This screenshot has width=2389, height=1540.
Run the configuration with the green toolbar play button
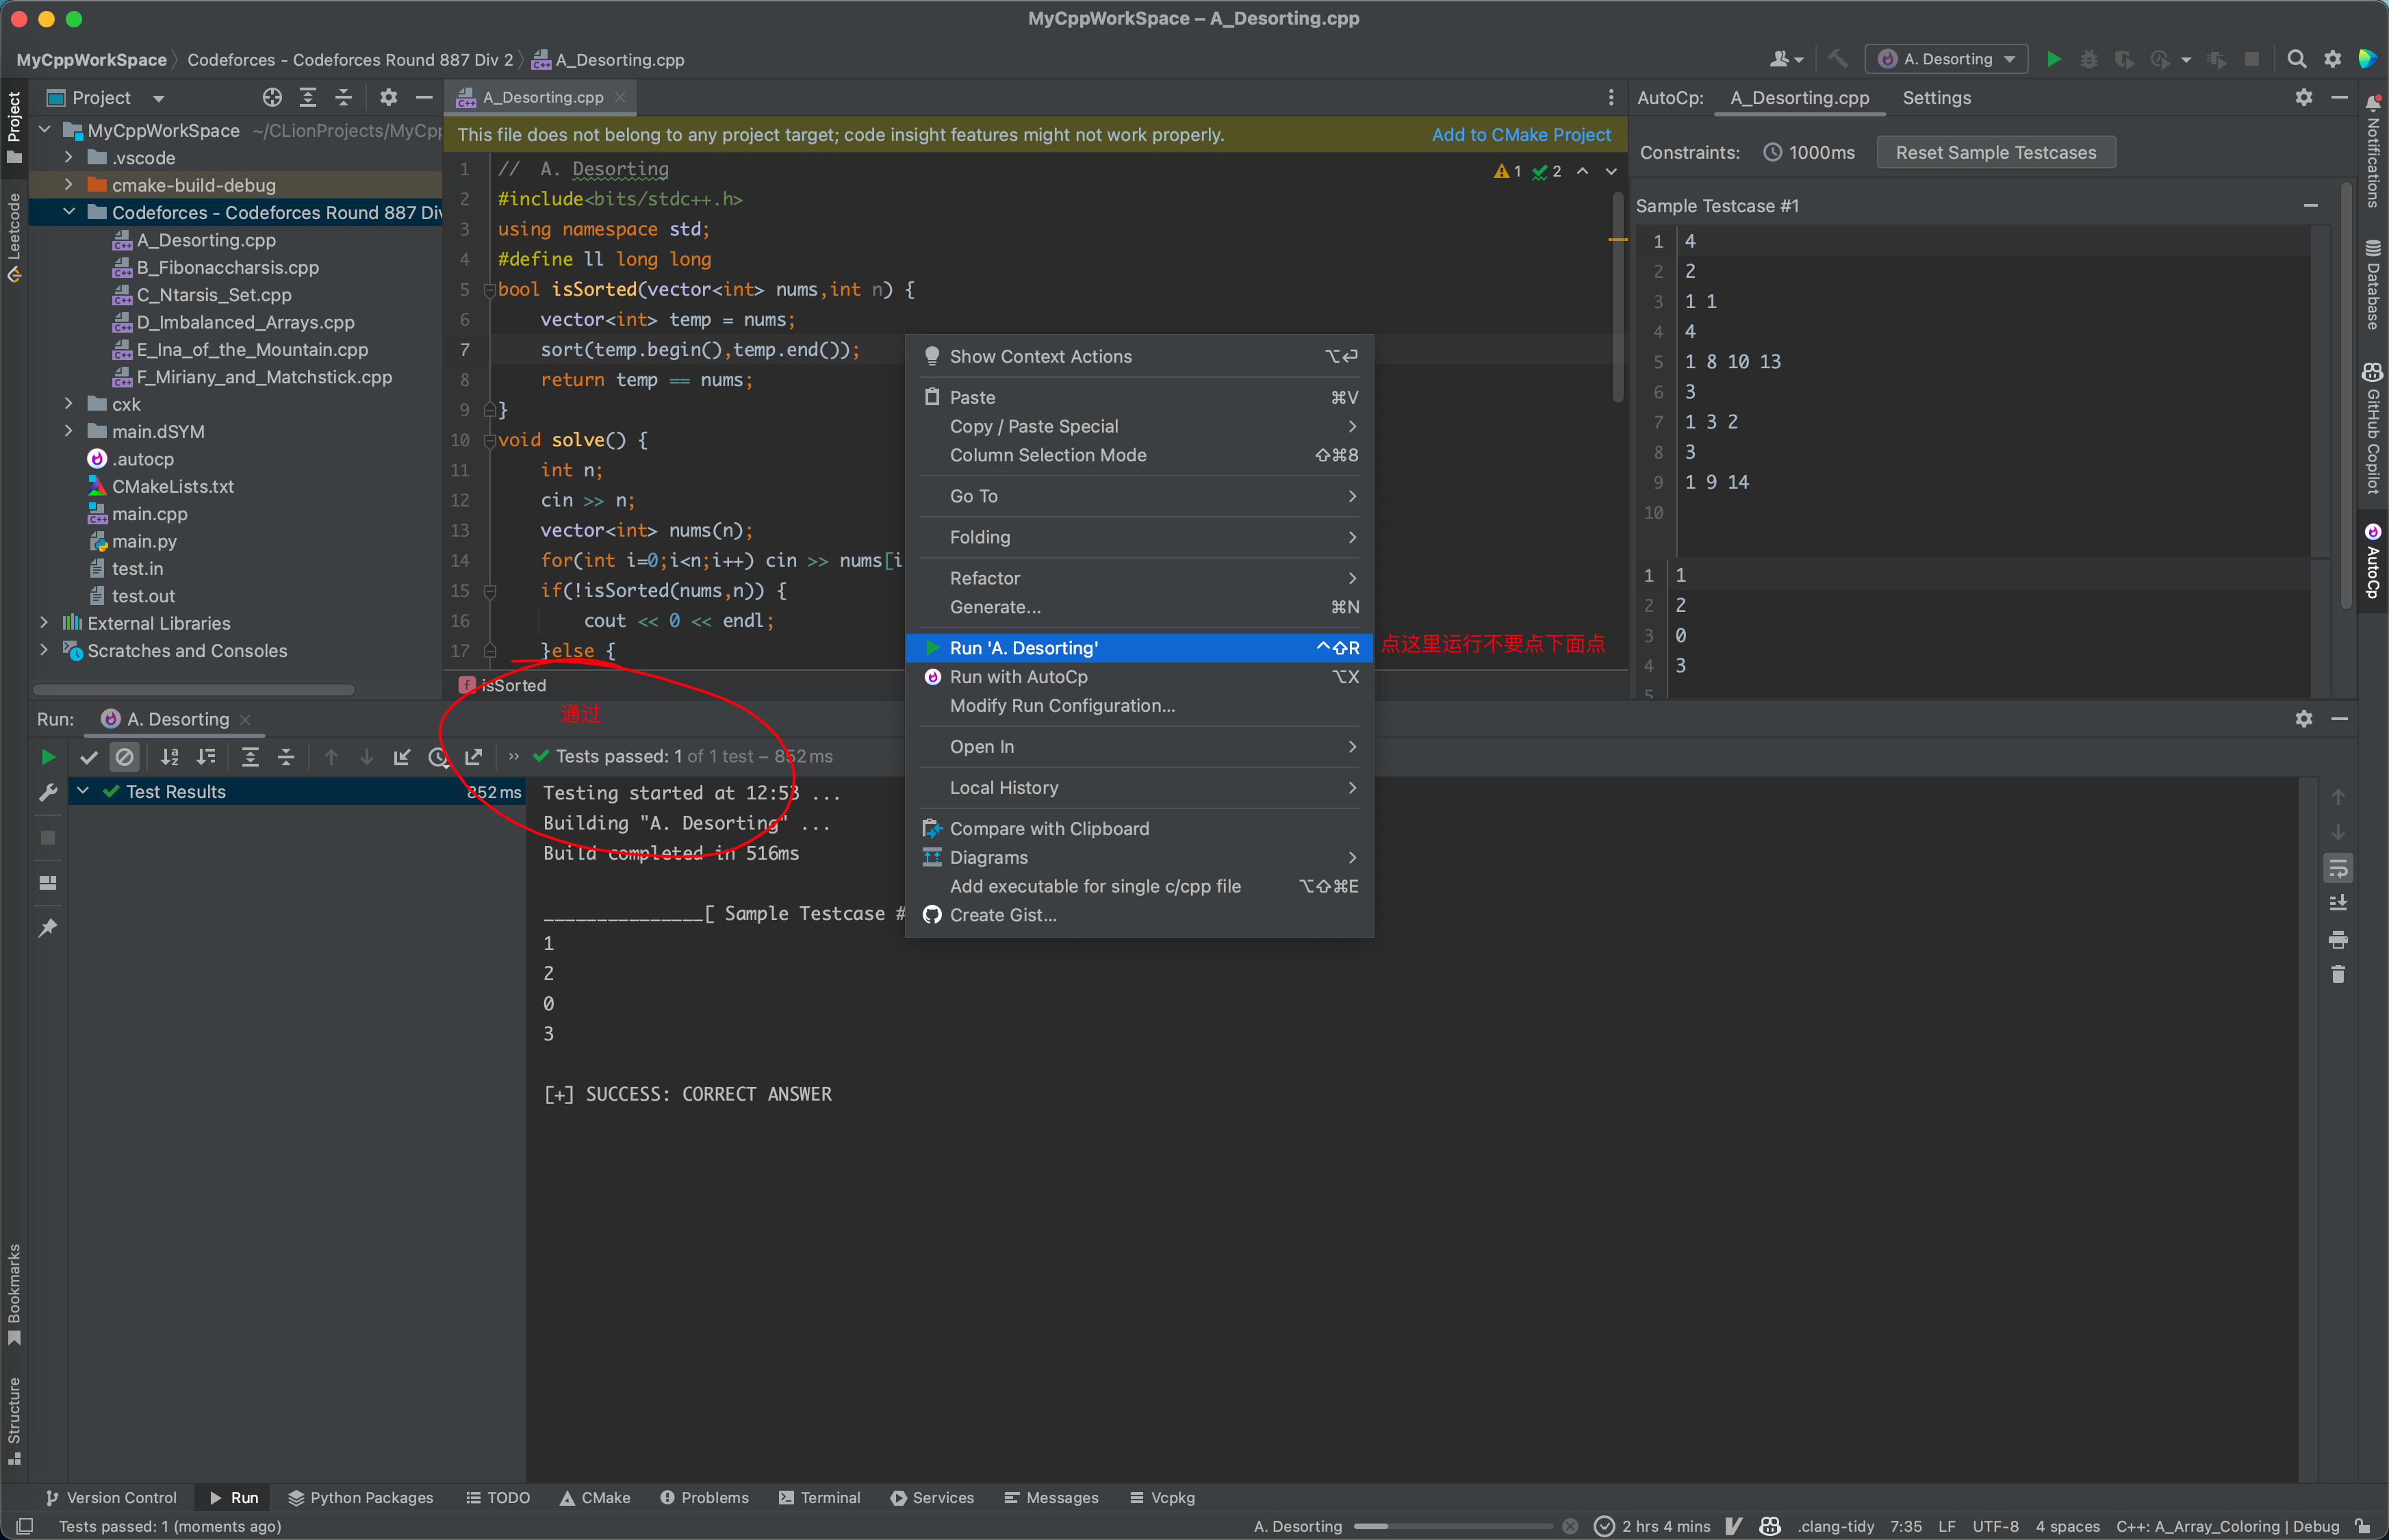[2053, 59]
